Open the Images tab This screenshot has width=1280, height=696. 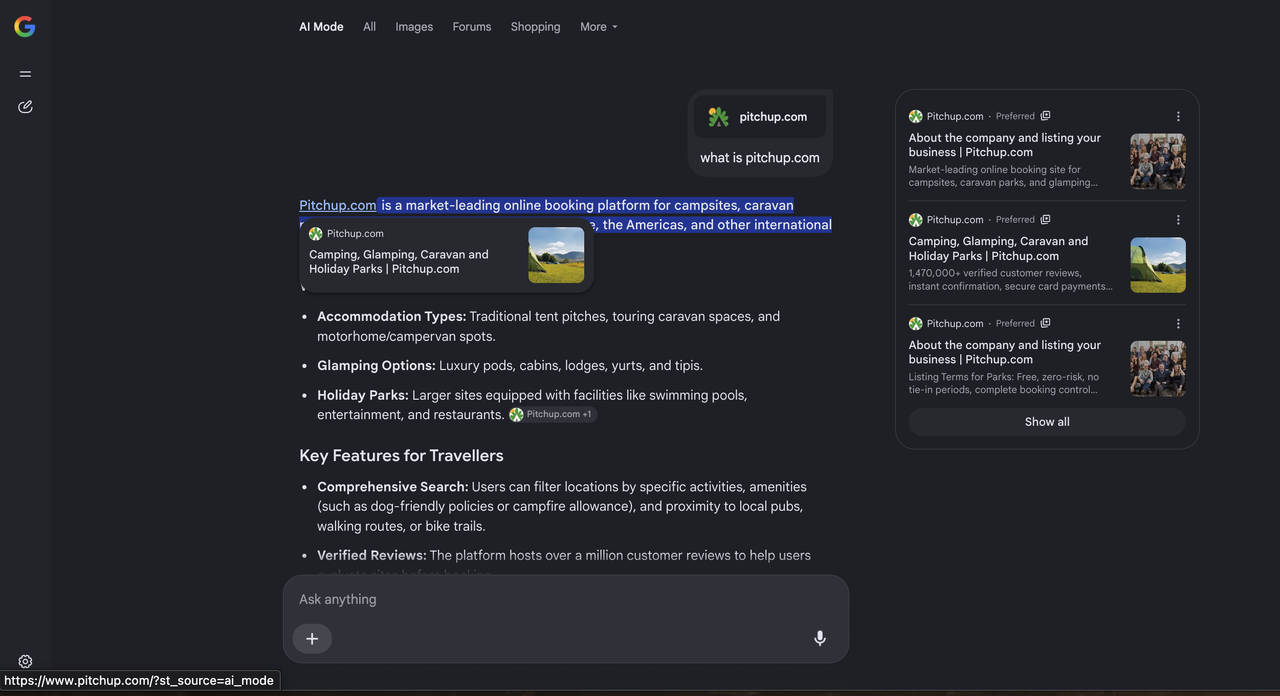(x=414, y=27)
